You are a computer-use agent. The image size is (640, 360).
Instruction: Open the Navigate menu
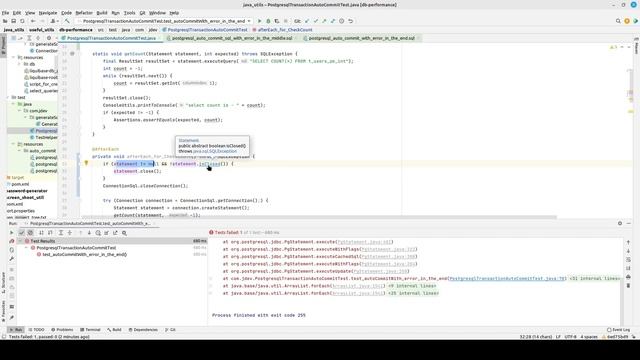pos(48,13)
